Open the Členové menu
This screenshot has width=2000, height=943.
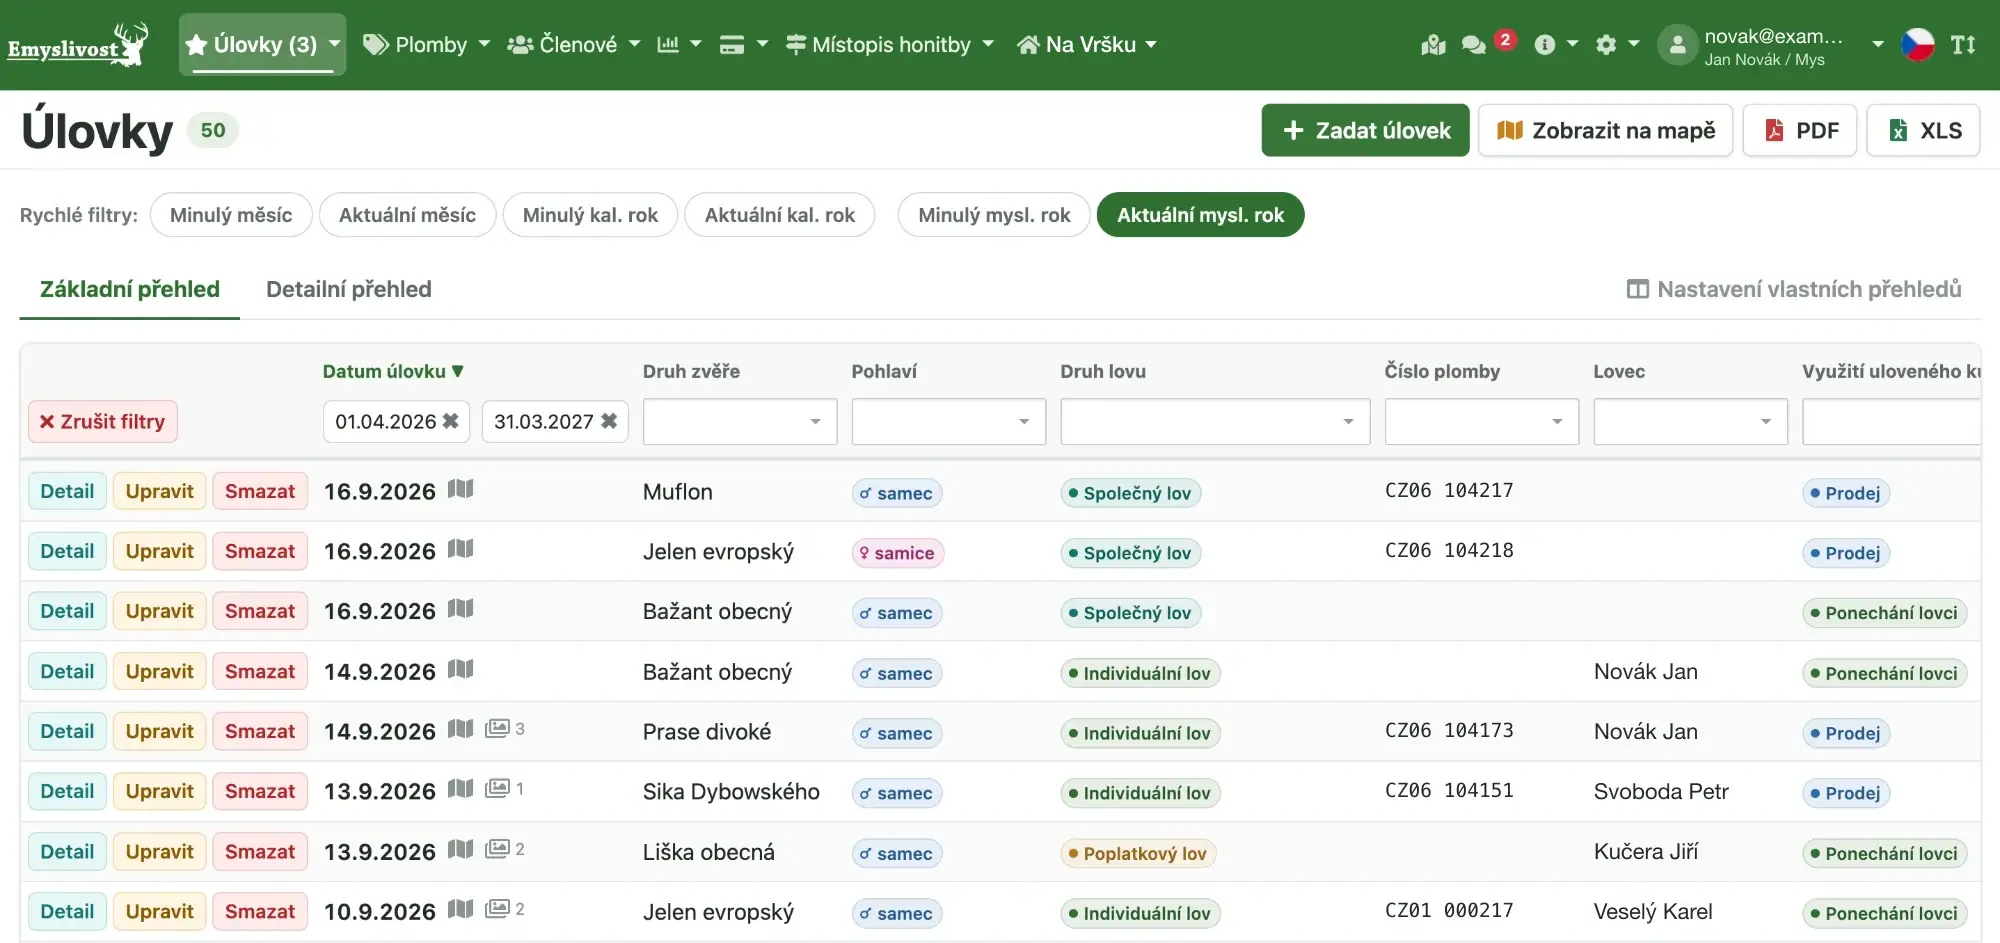pos(574,45)
